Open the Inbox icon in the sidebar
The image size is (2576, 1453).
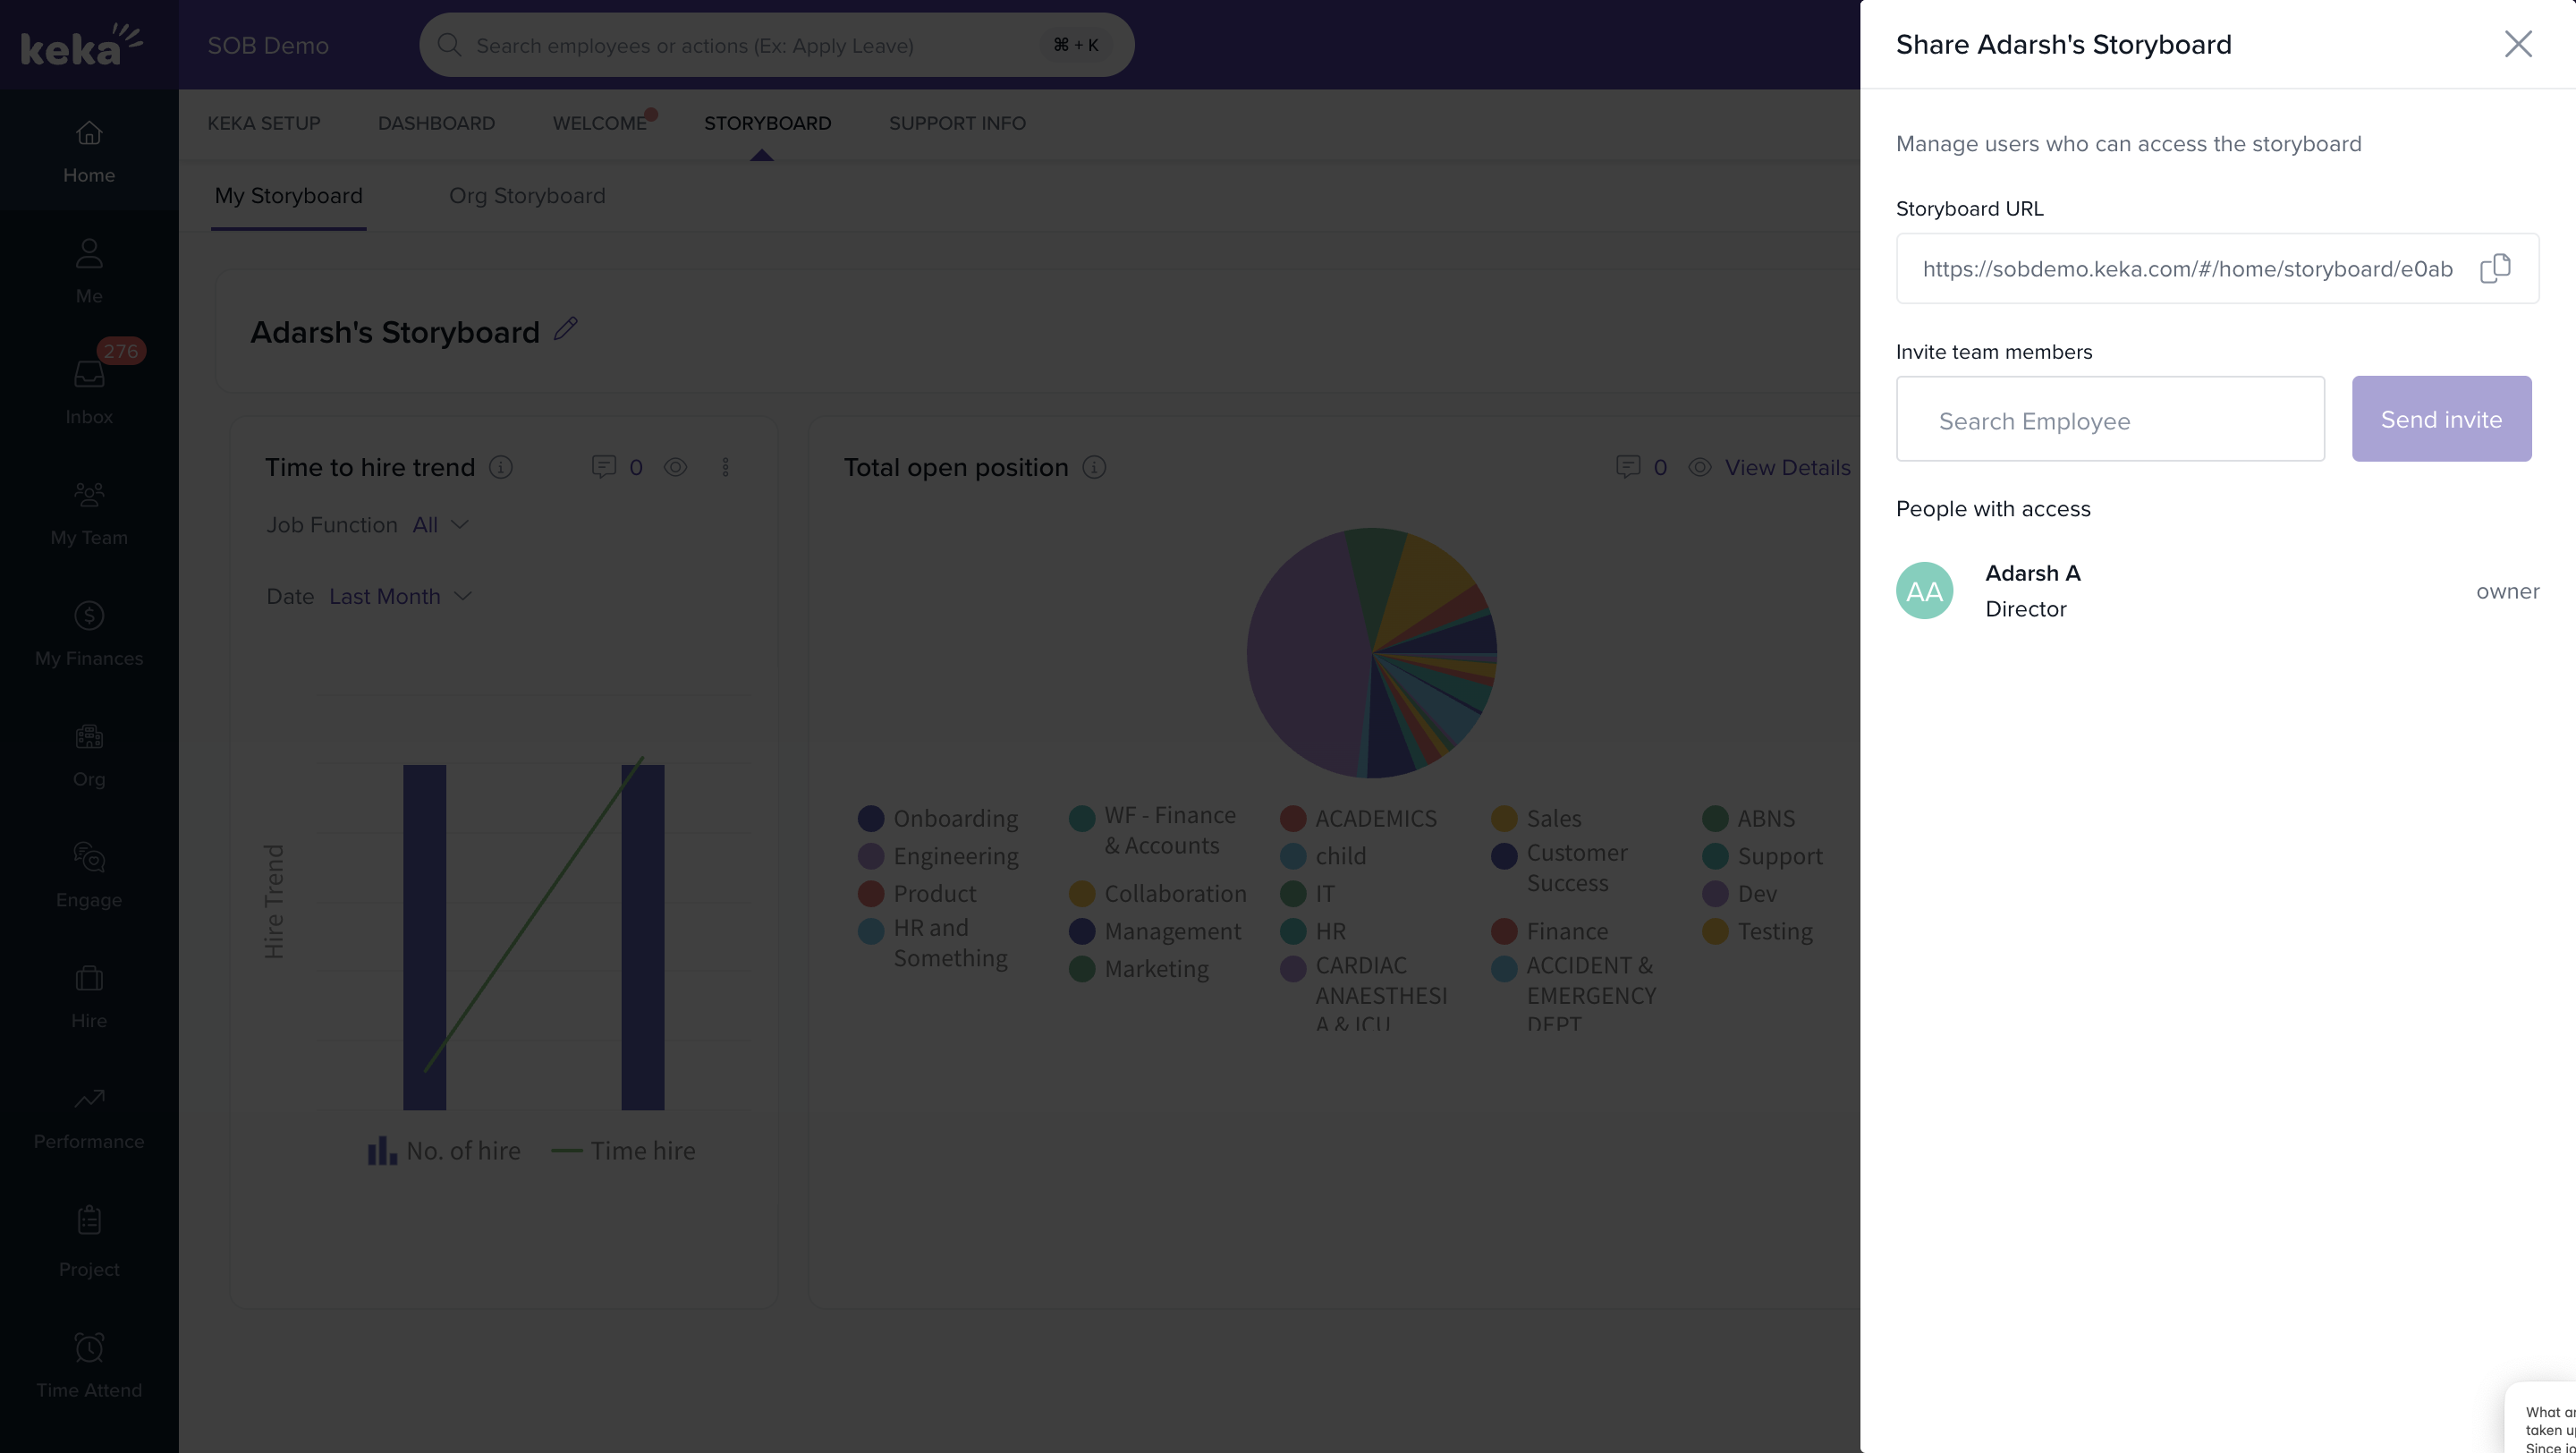[89, 375]
